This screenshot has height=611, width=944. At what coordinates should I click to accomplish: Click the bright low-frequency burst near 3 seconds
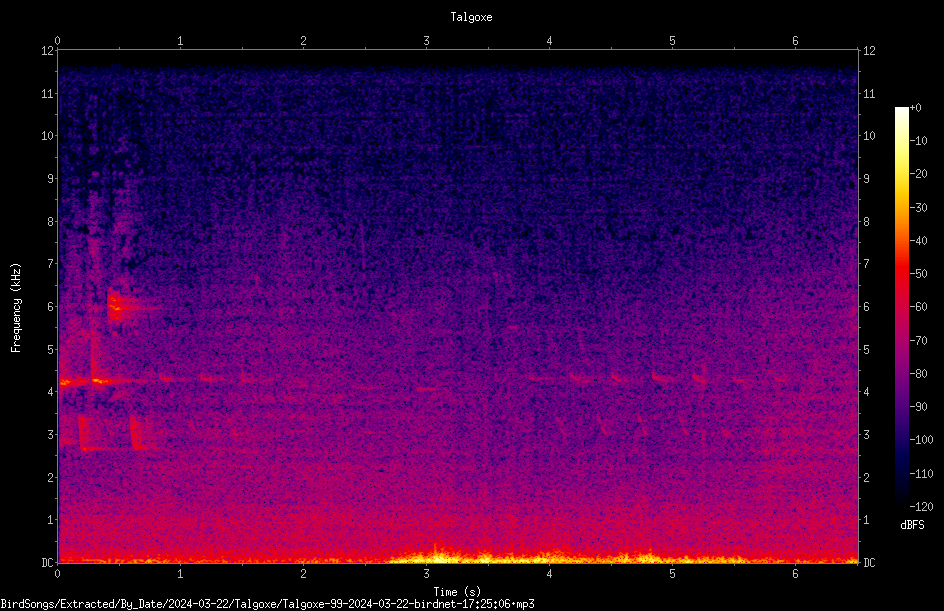[439, 555]
